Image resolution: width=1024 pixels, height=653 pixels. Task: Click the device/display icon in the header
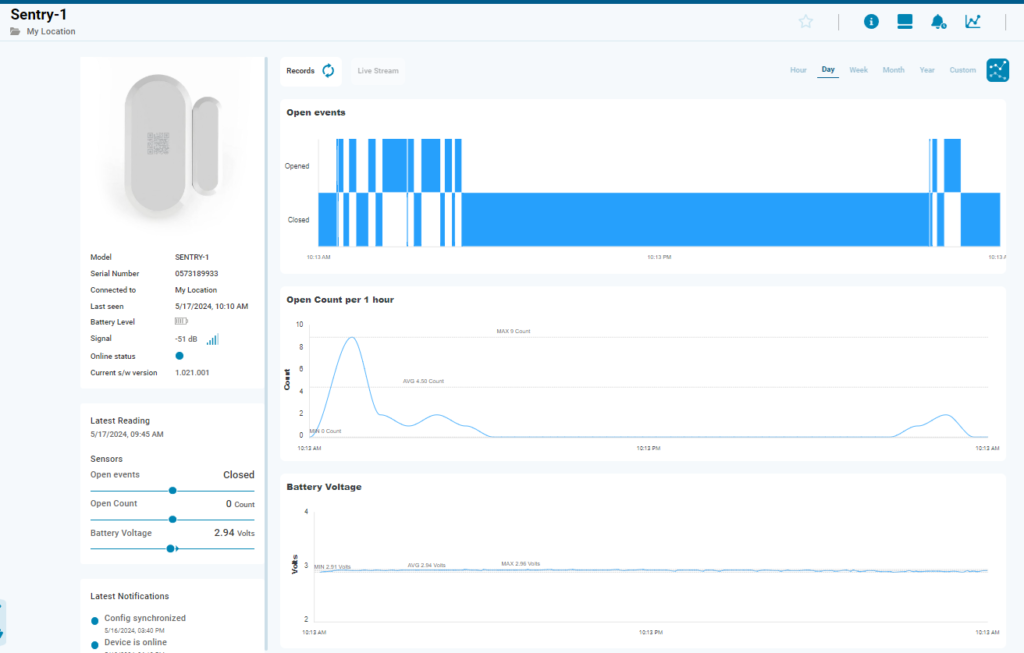904,21
